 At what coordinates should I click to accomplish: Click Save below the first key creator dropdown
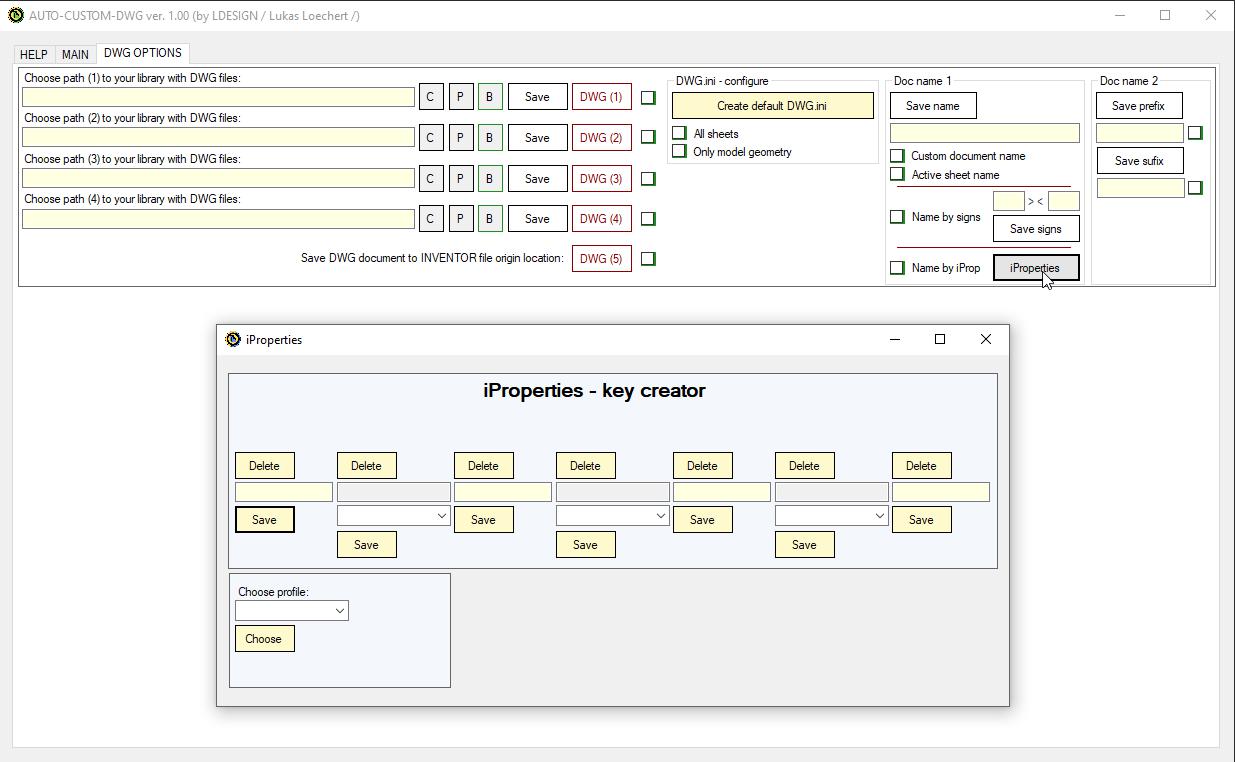366,544
